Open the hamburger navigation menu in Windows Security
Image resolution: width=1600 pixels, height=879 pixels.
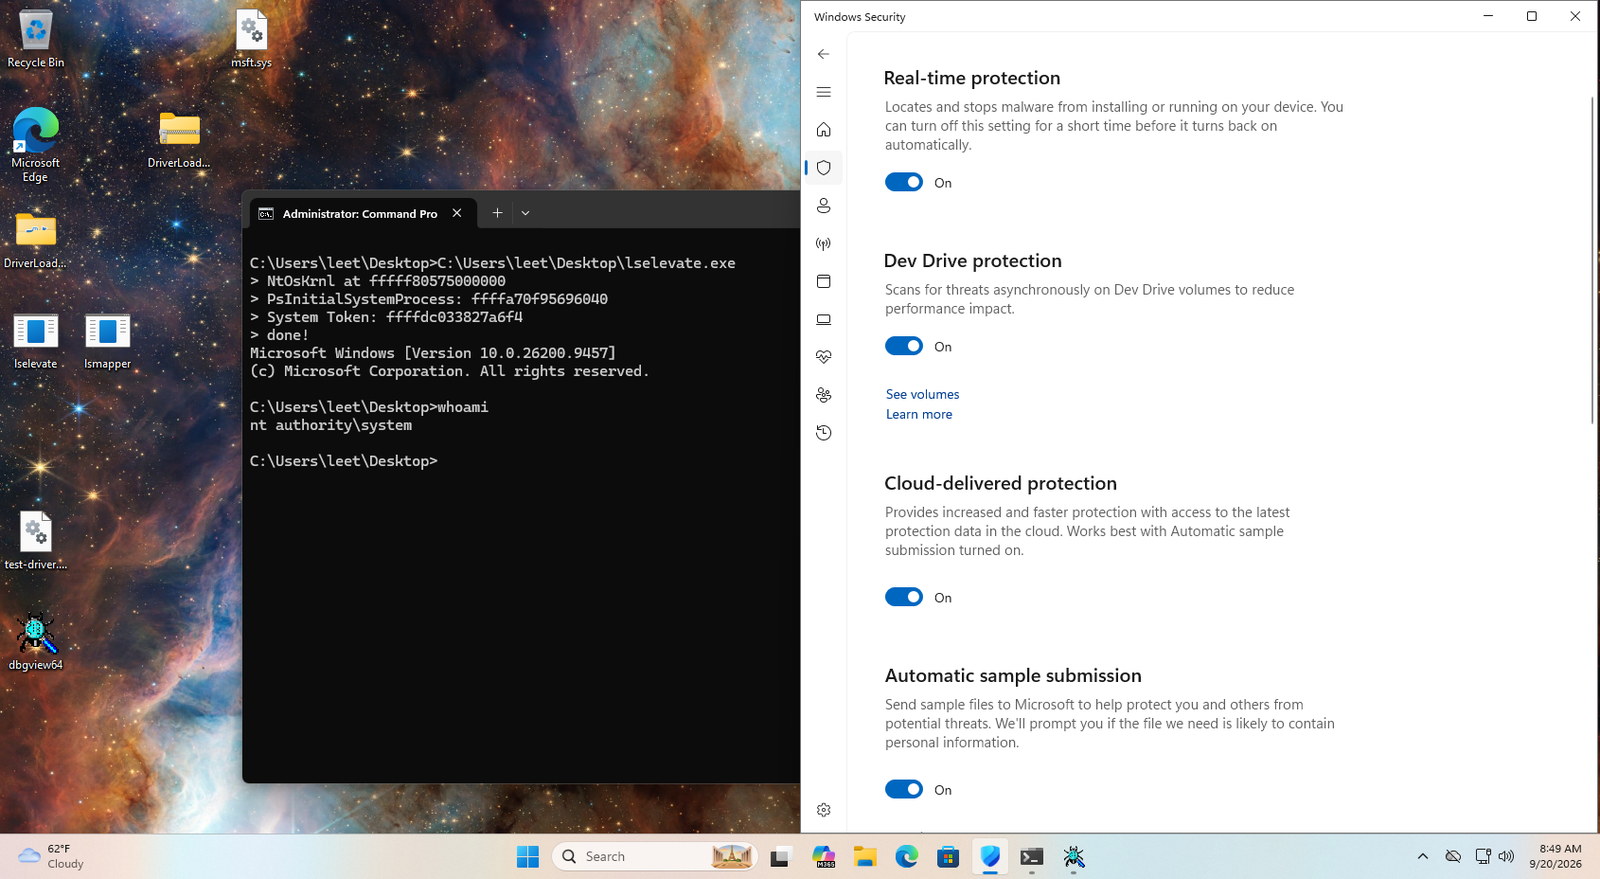(x=823, y=92)
